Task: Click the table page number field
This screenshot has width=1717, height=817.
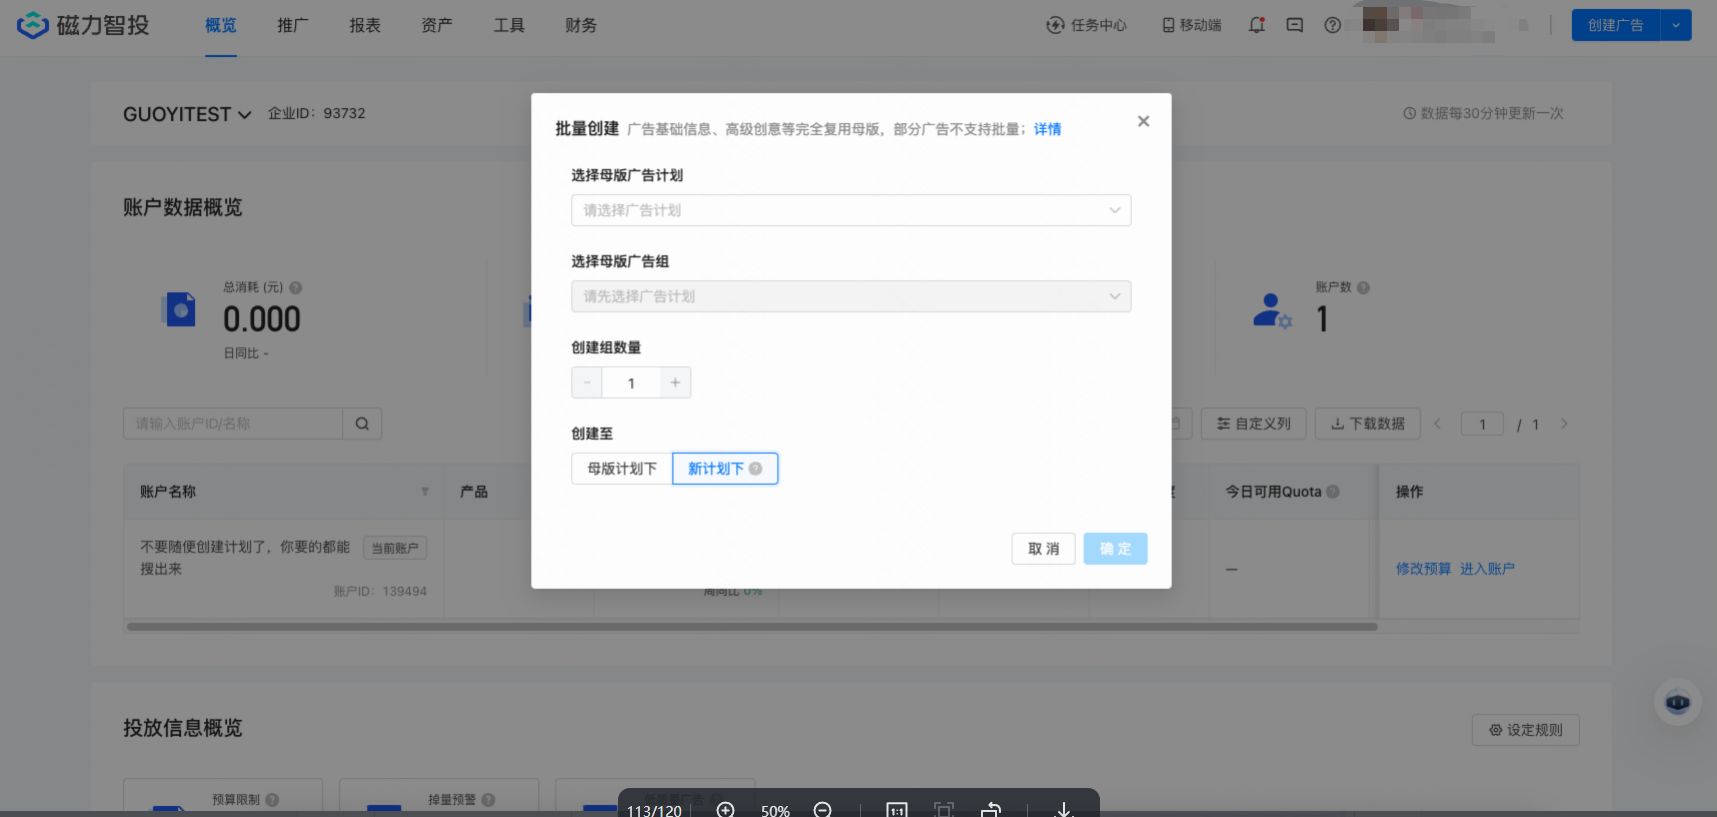Action: pos(1482,425)
